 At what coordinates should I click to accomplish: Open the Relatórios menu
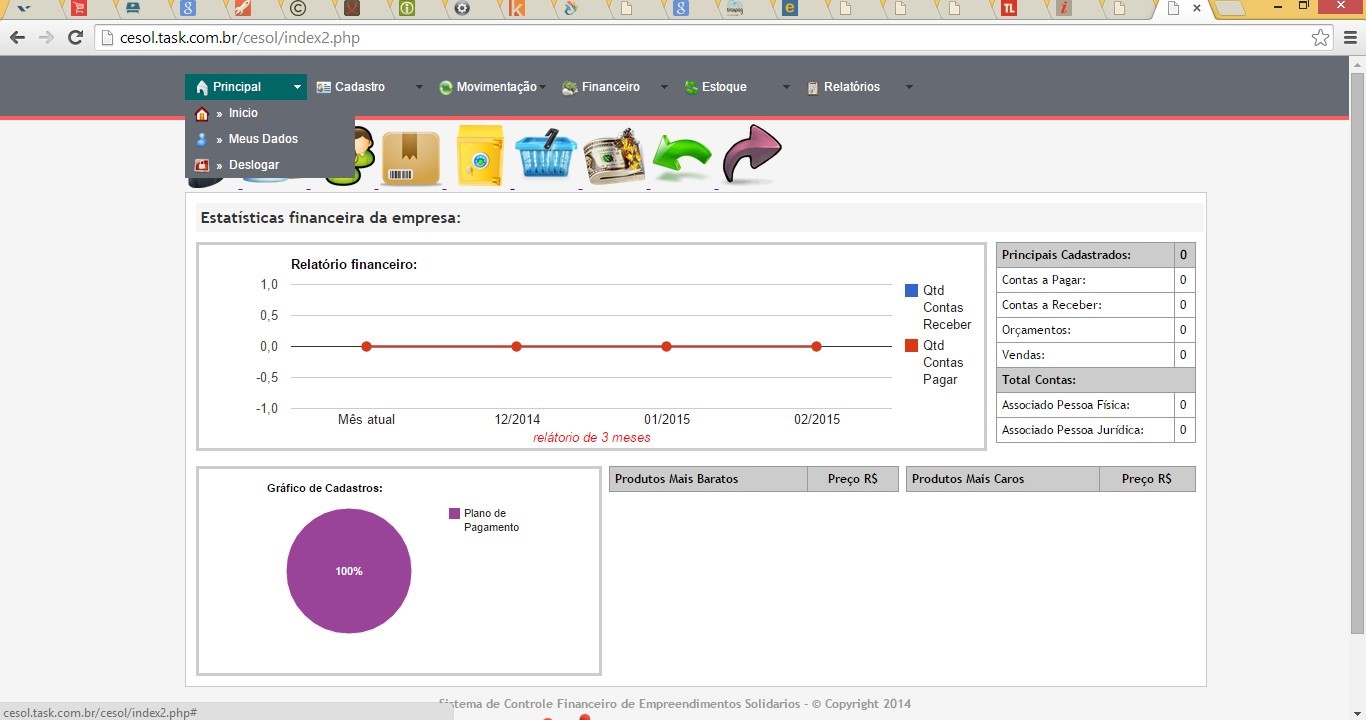851,87
